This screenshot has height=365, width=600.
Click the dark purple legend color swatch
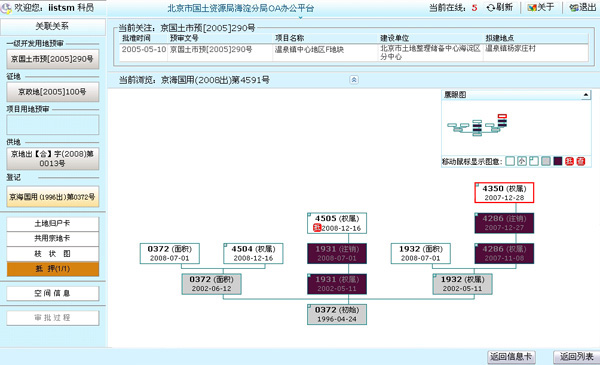click(x=558, y=161)
